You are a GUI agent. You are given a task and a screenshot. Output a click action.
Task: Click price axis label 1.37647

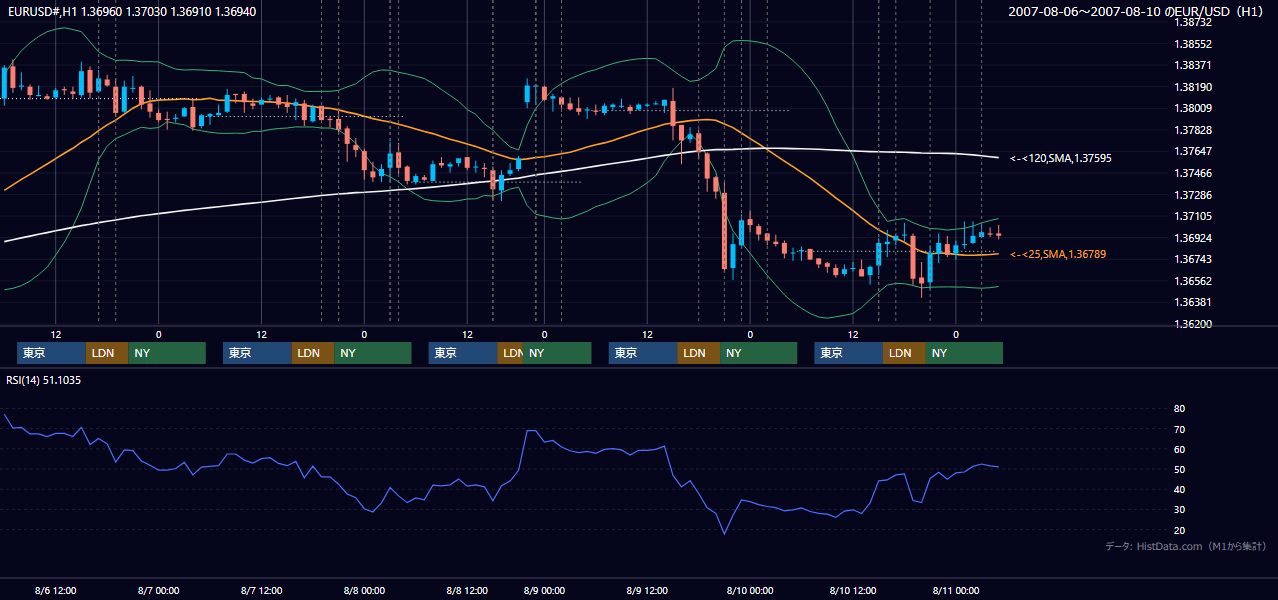click(1193, 151)
